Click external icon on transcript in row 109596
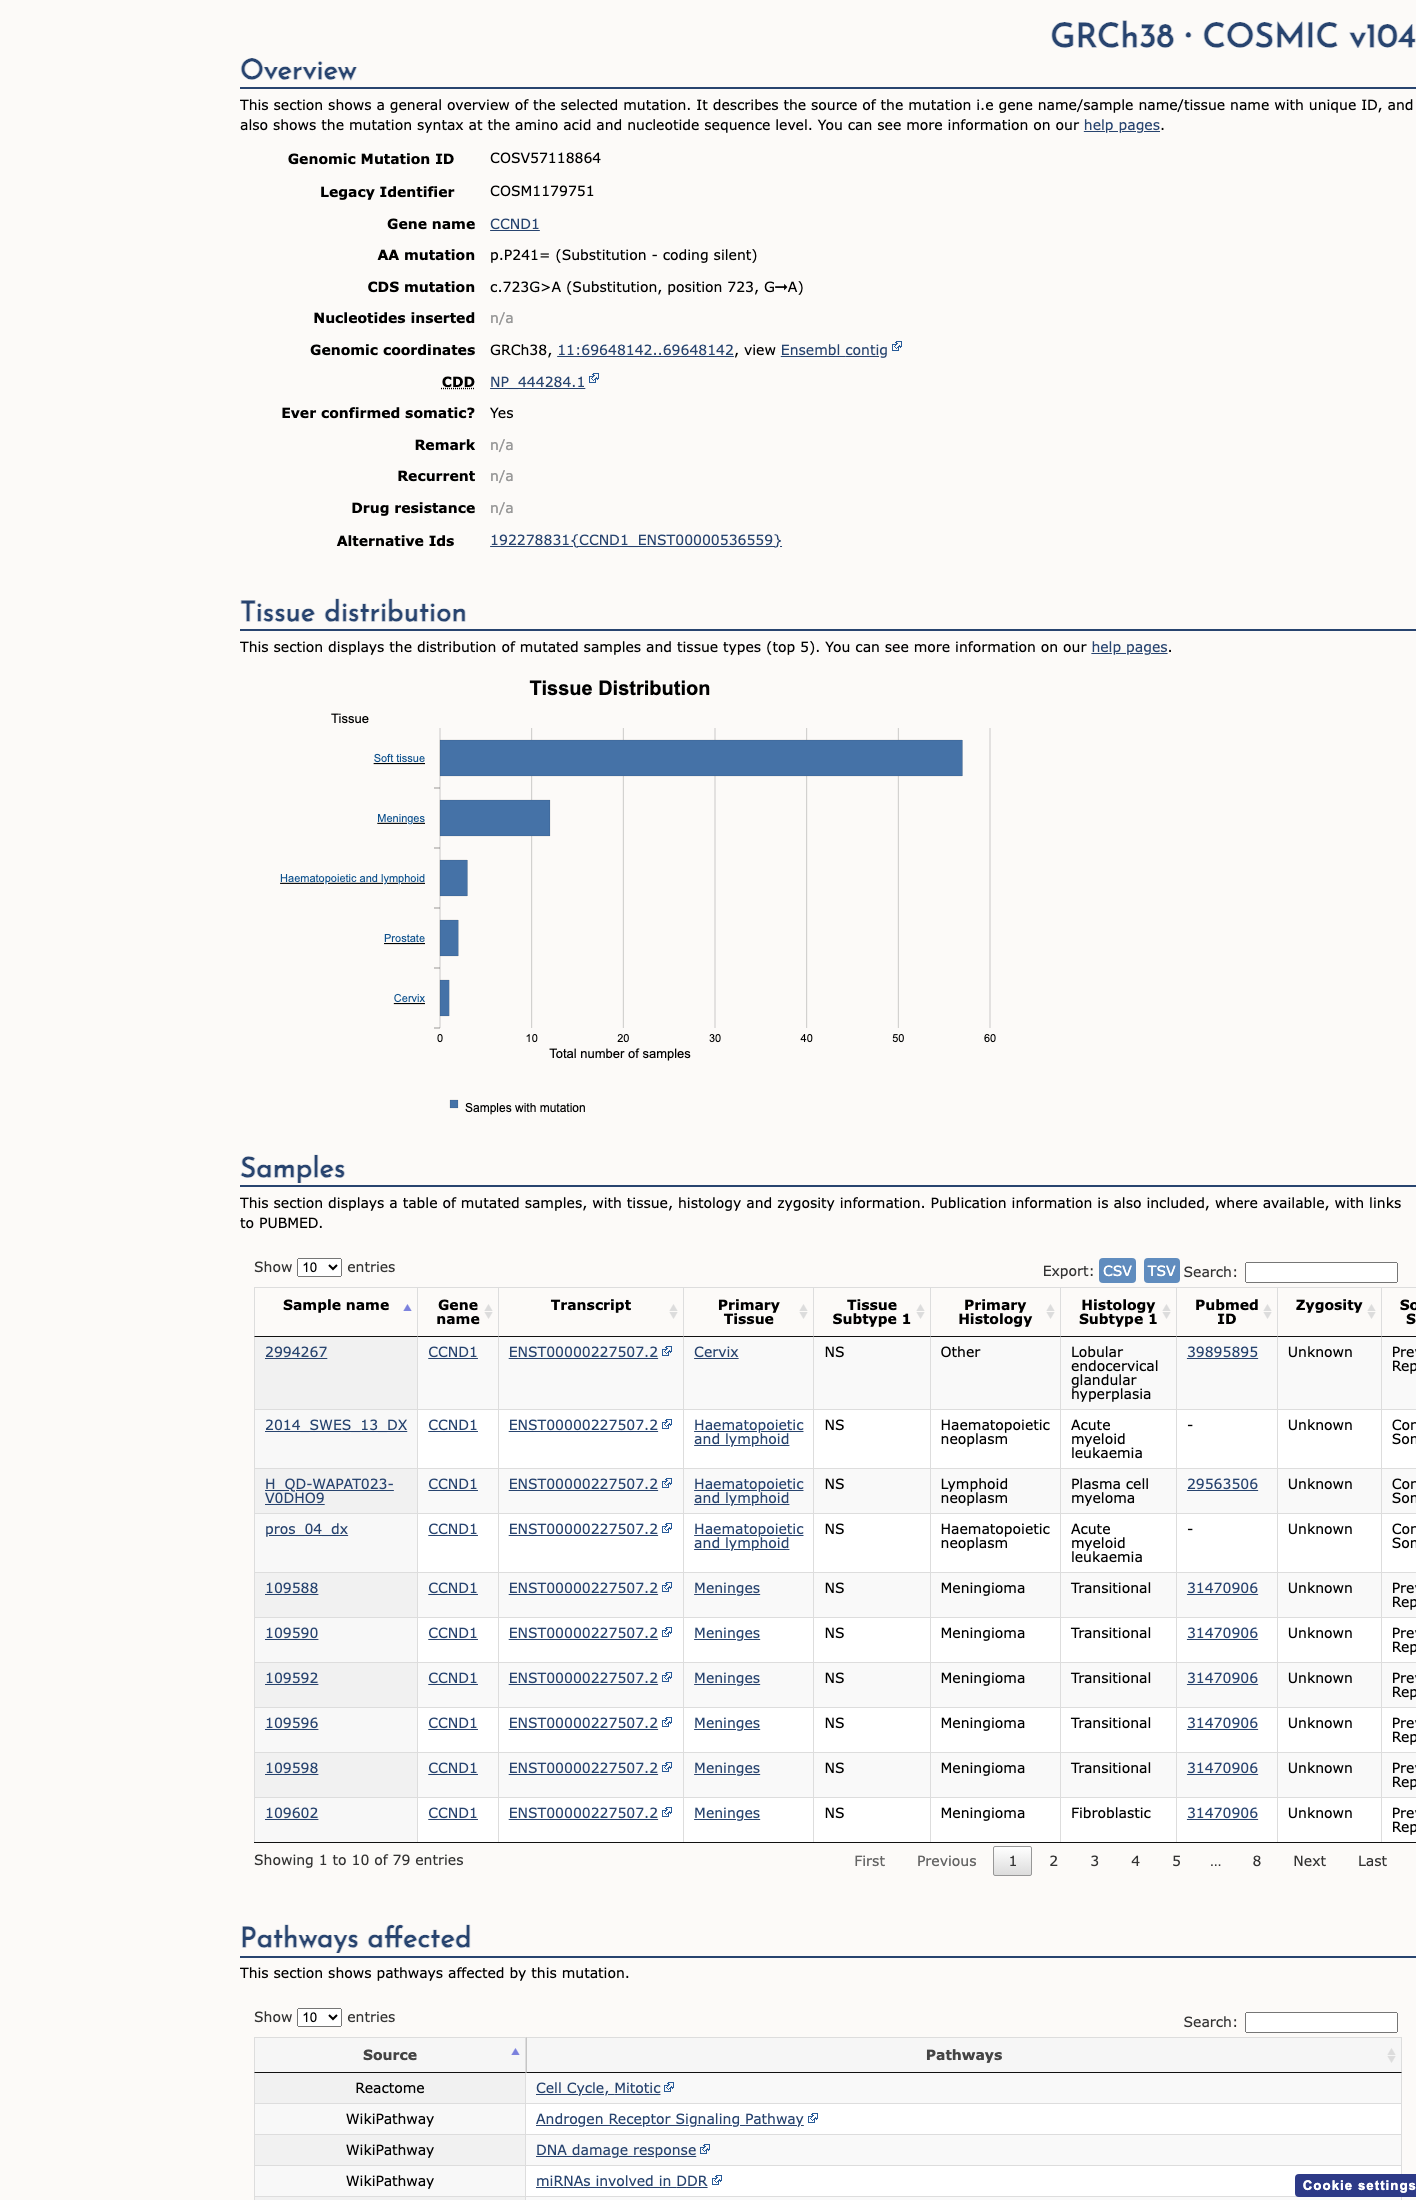 pyautogui.click(x=667, y=1721)
